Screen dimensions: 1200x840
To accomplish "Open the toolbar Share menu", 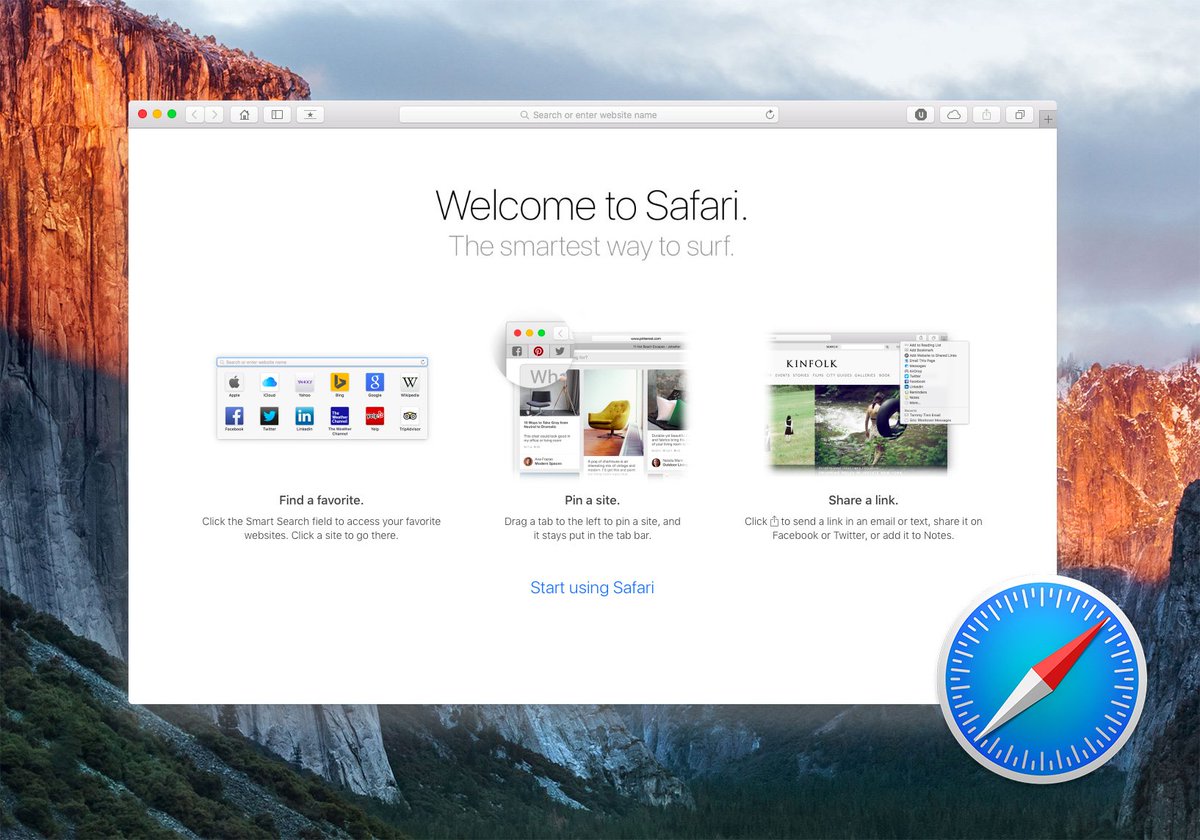I will tap(987, 115).
